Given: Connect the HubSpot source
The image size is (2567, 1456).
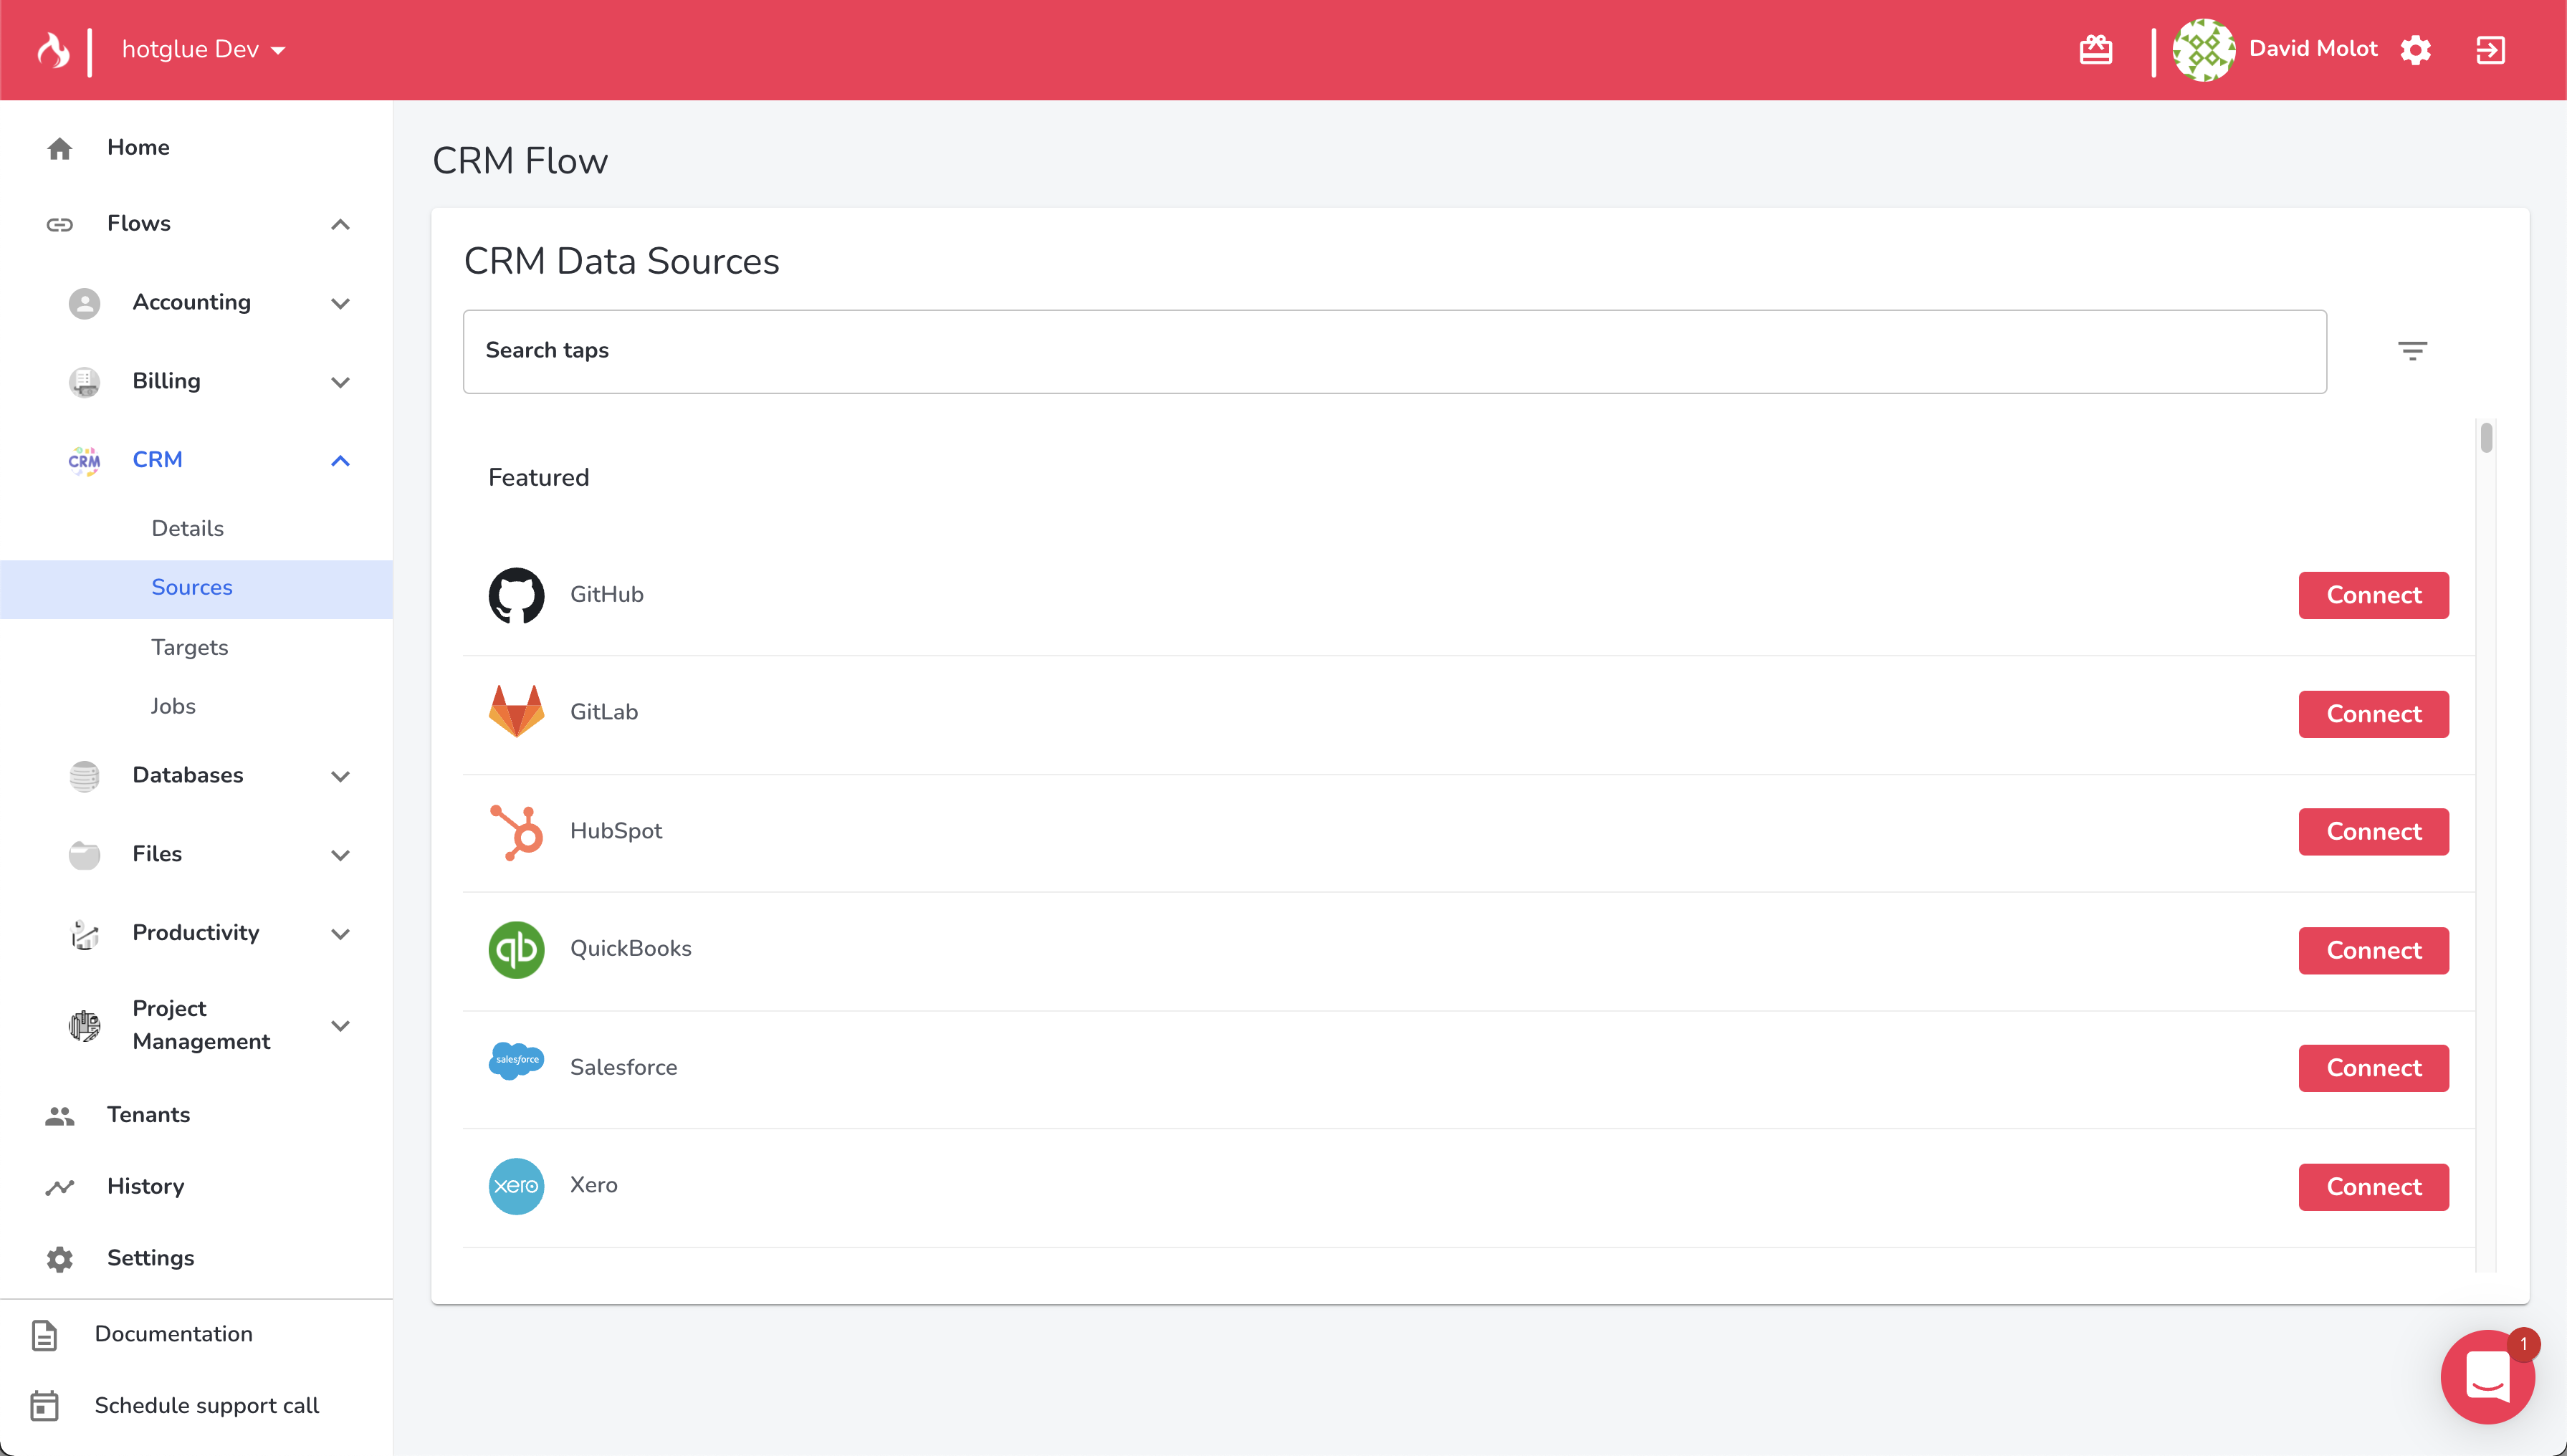Looking at the screenshot, I should [2373, 832].
